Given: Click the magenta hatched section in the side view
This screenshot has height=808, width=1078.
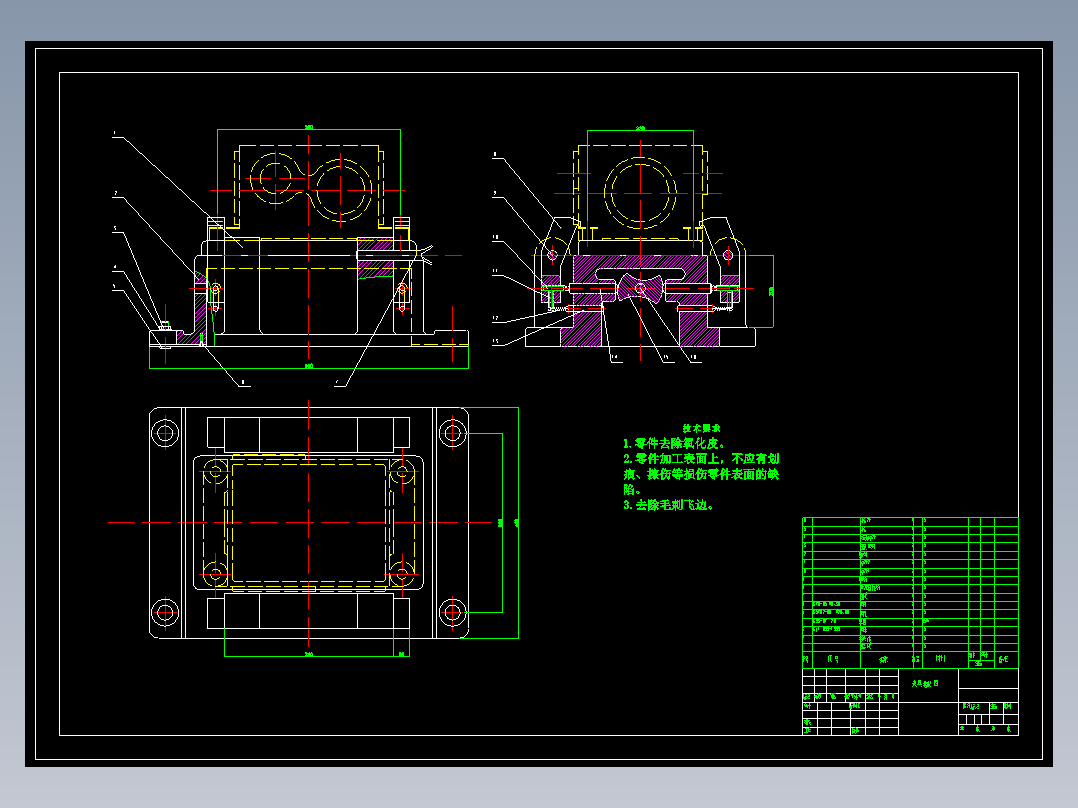Looking at the screenshot, I should pyautogui.click(x=640, y=301).
